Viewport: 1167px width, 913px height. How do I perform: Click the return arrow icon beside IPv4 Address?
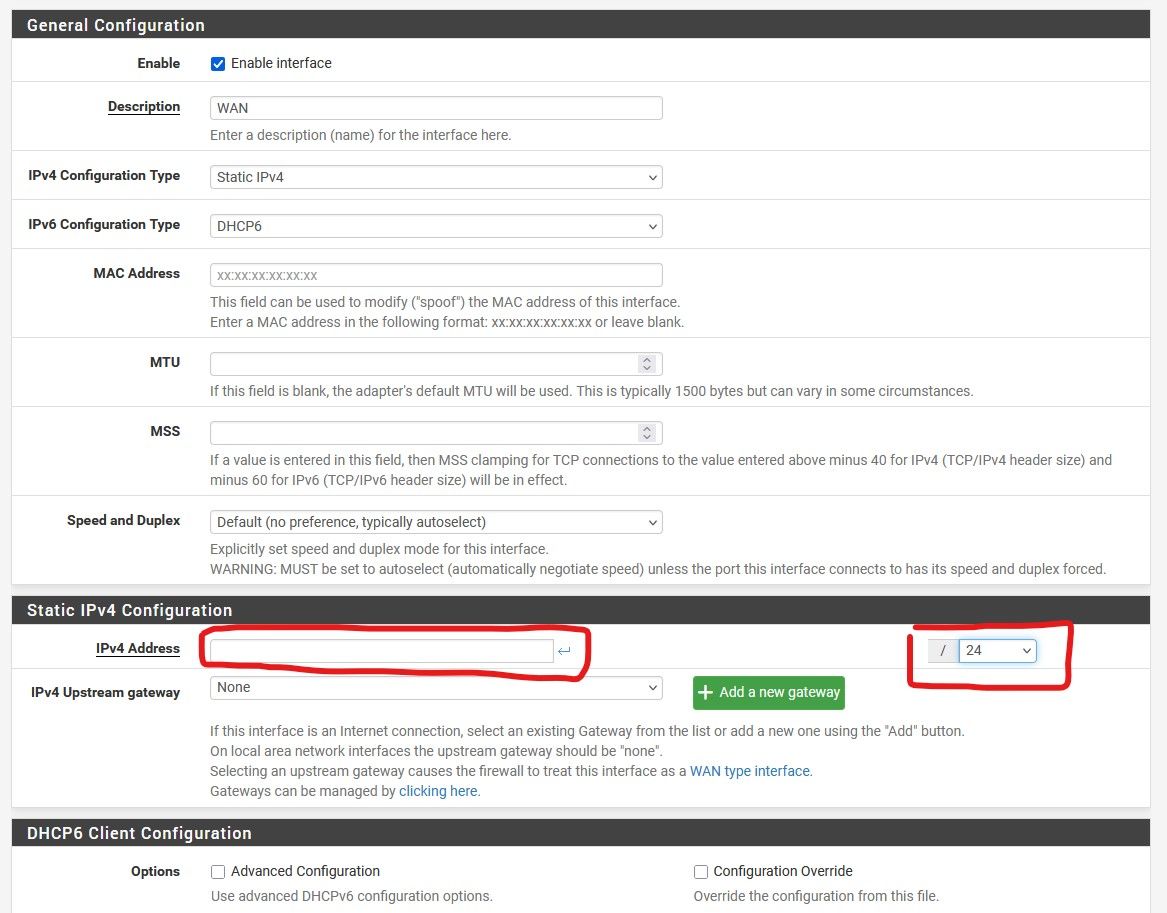(x=564, y=652)
